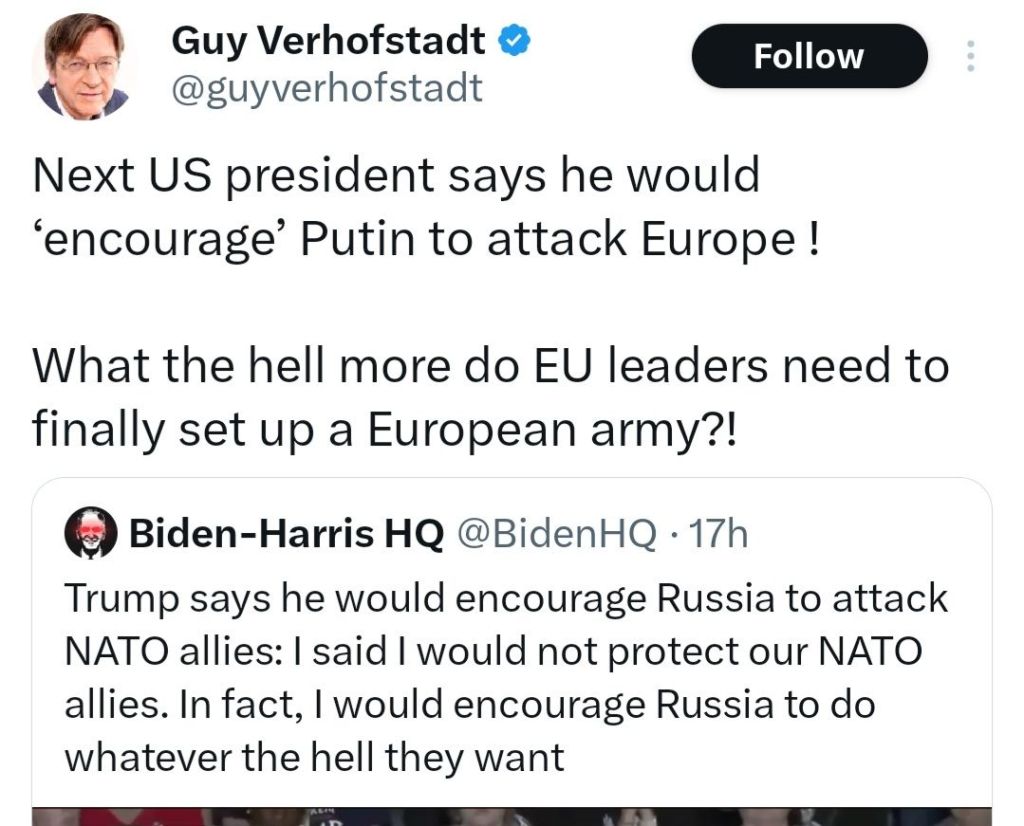The width and height of the screenshot is (1024, 826).
Task: Open the three-dot more options menu
Action: (969, 54)
